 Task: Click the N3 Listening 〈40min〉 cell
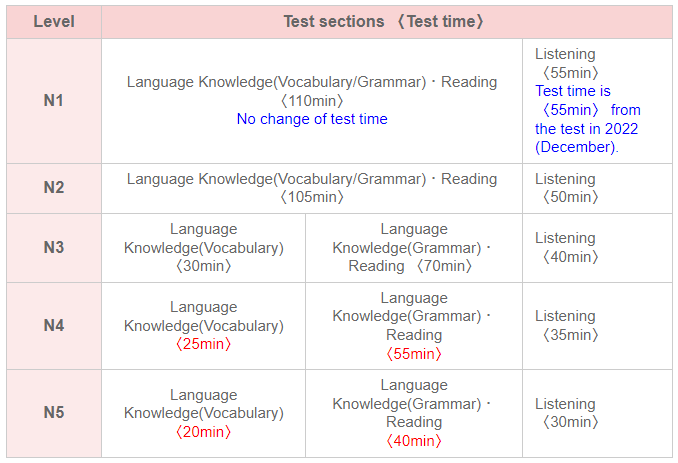pos(566,248)
